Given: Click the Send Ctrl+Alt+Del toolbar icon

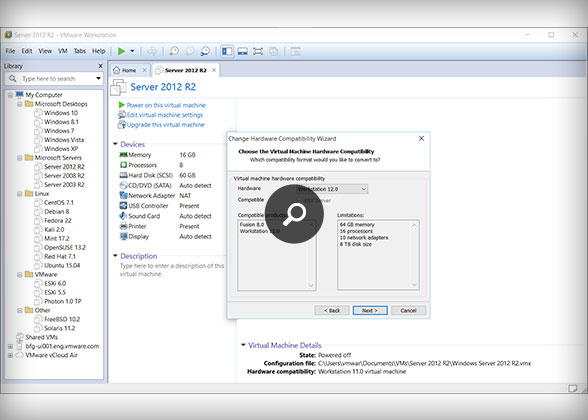Looking at the screenshot, I should click(x=152, y=51).
